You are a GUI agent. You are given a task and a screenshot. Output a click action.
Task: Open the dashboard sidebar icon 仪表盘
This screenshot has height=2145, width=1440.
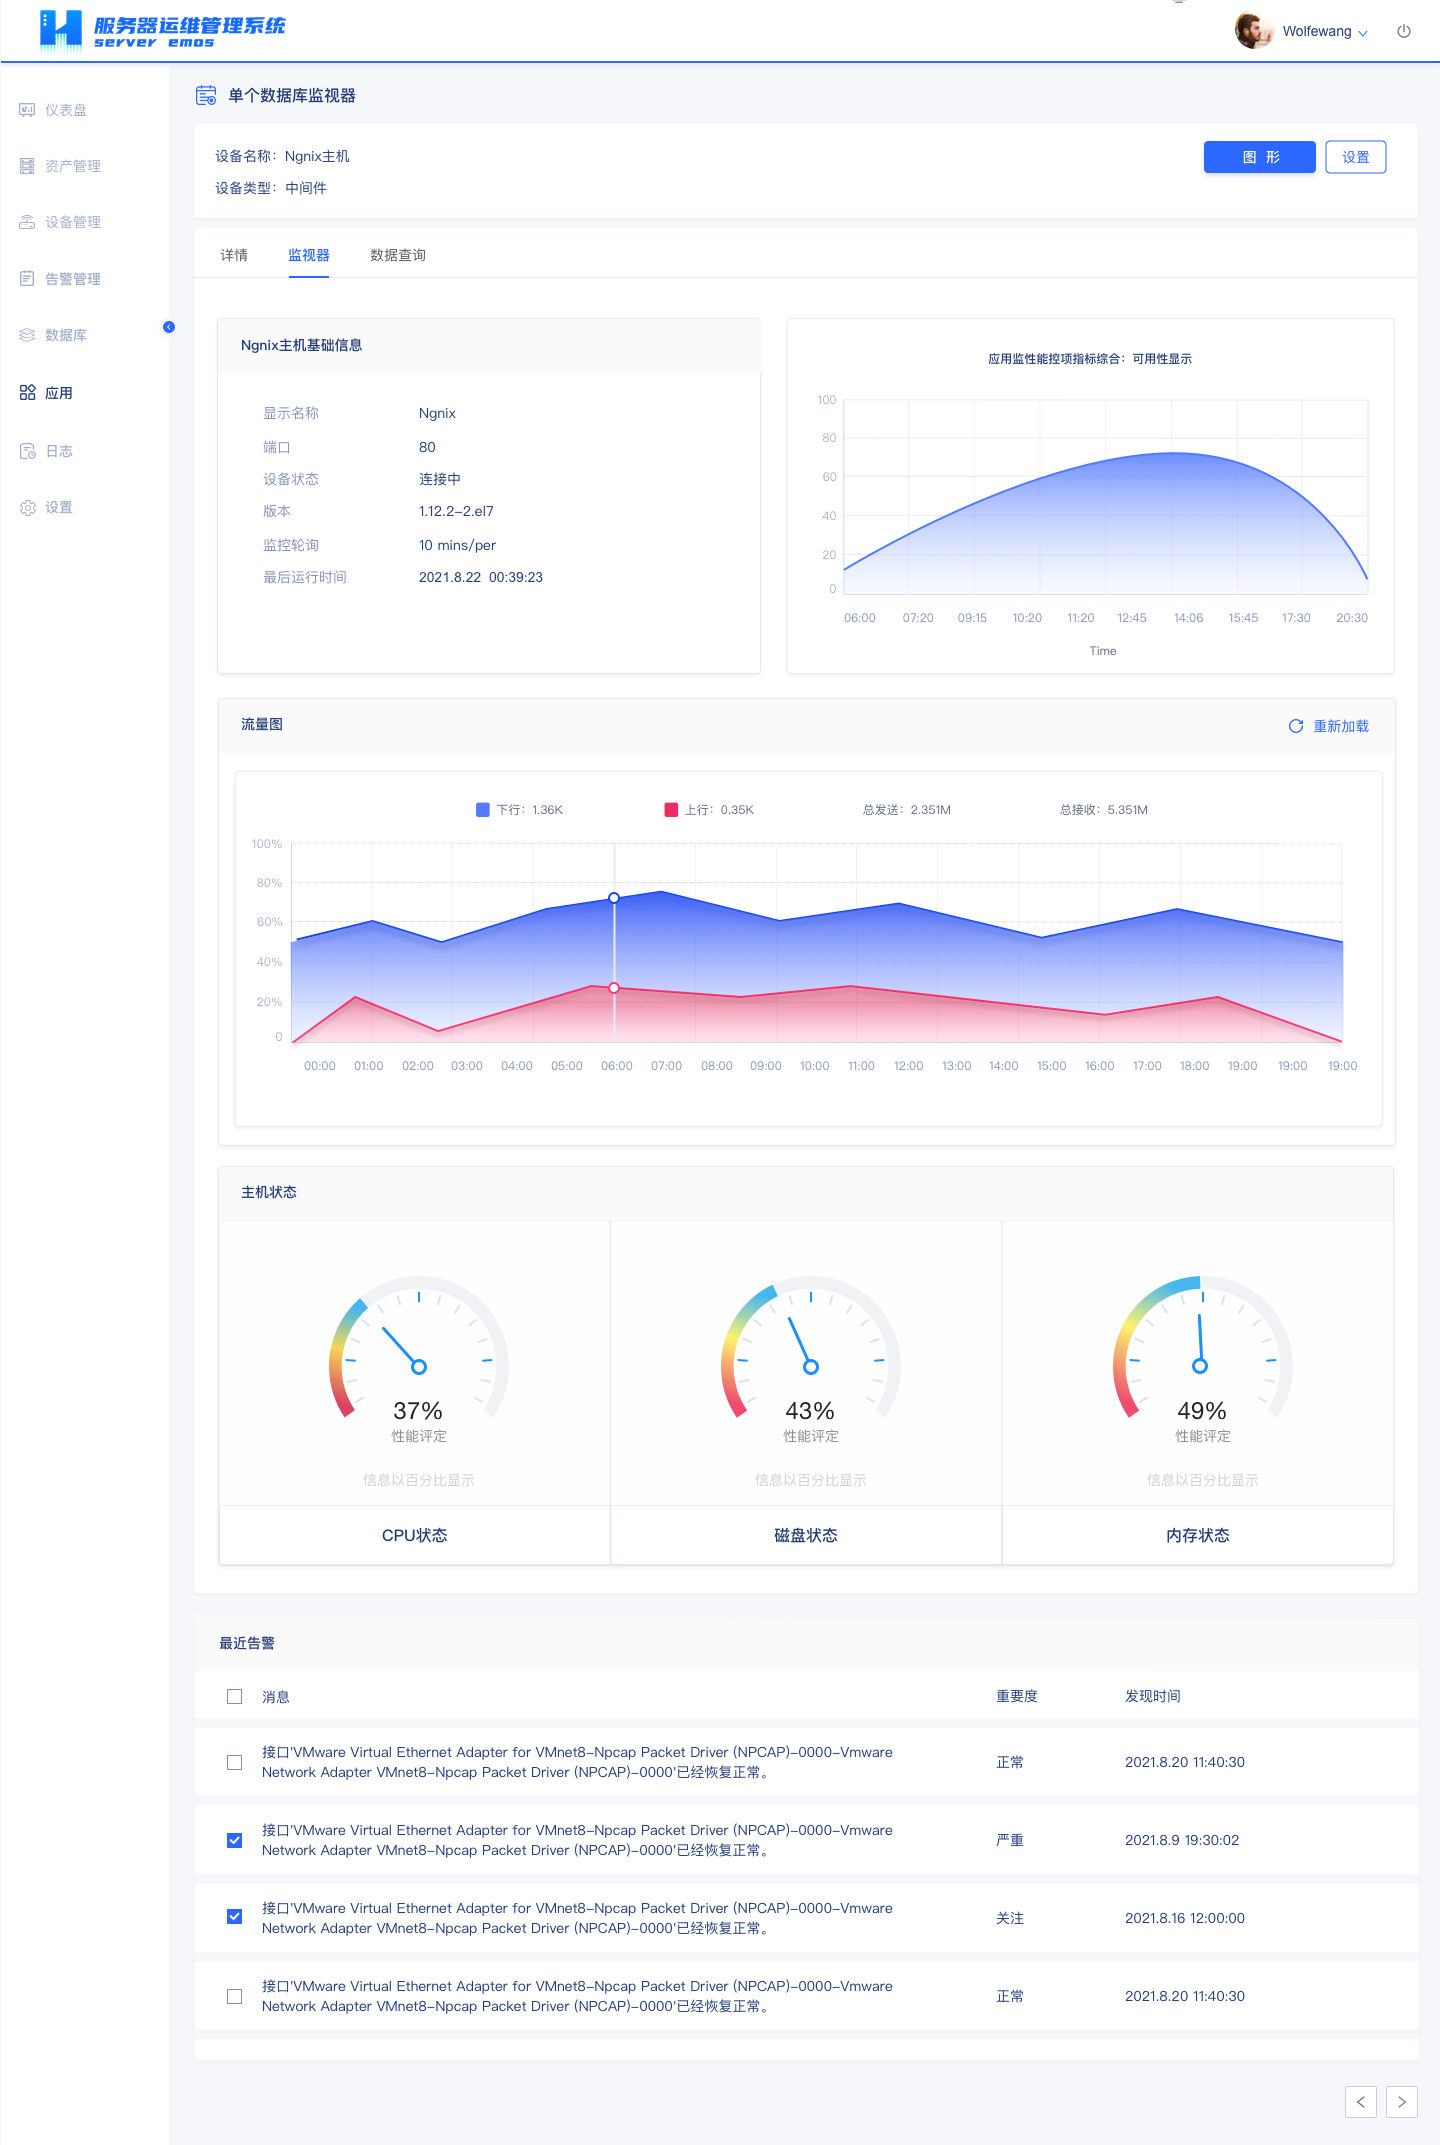pyautogui.click(x=28, y=110)
